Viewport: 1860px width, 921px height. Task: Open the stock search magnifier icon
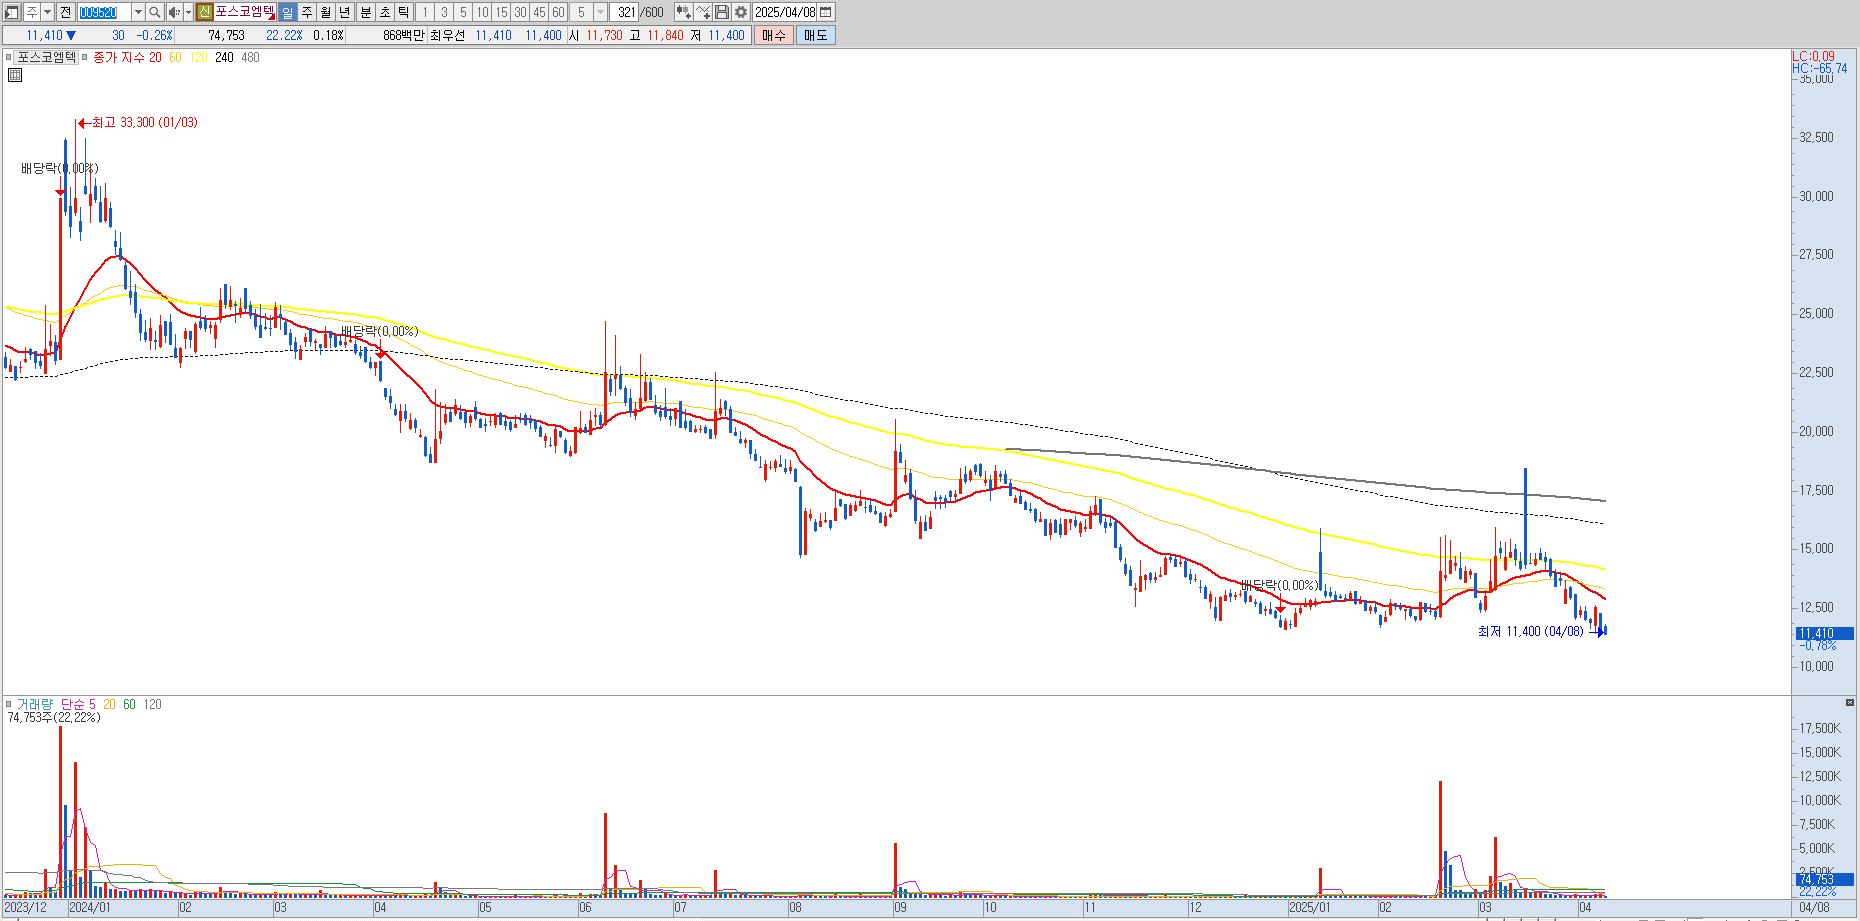pyautogui.click(x=155, y=12)
